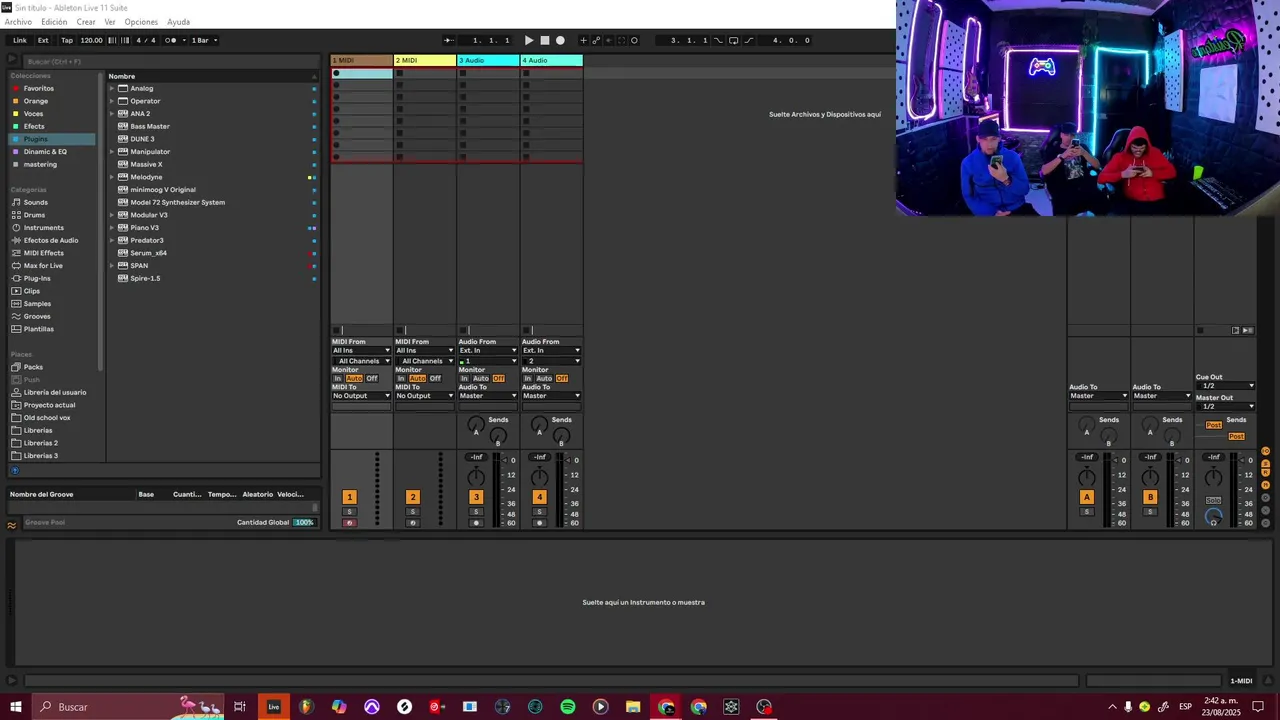Click Stop All Clips button on master

[1200, 330]
